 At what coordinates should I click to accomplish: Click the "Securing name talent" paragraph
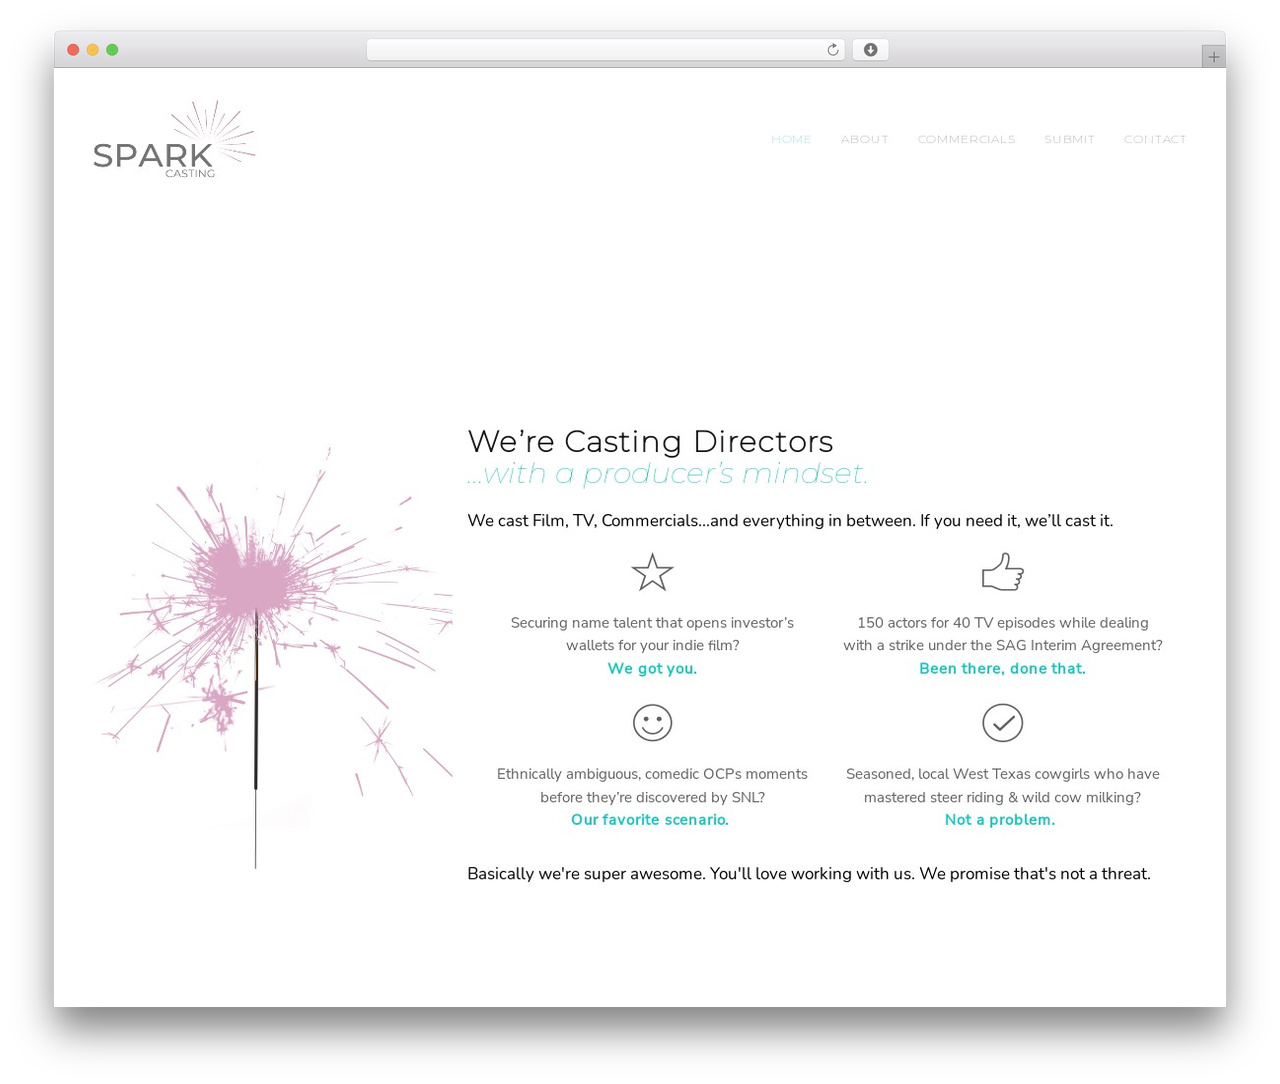pyautogui.click(x=652, y=634)
